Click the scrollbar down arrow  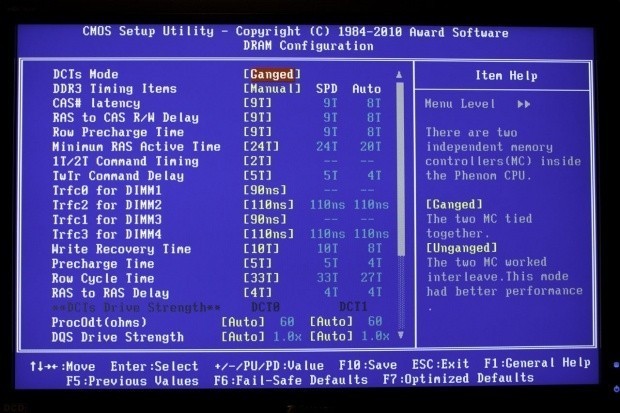[401, 335]
